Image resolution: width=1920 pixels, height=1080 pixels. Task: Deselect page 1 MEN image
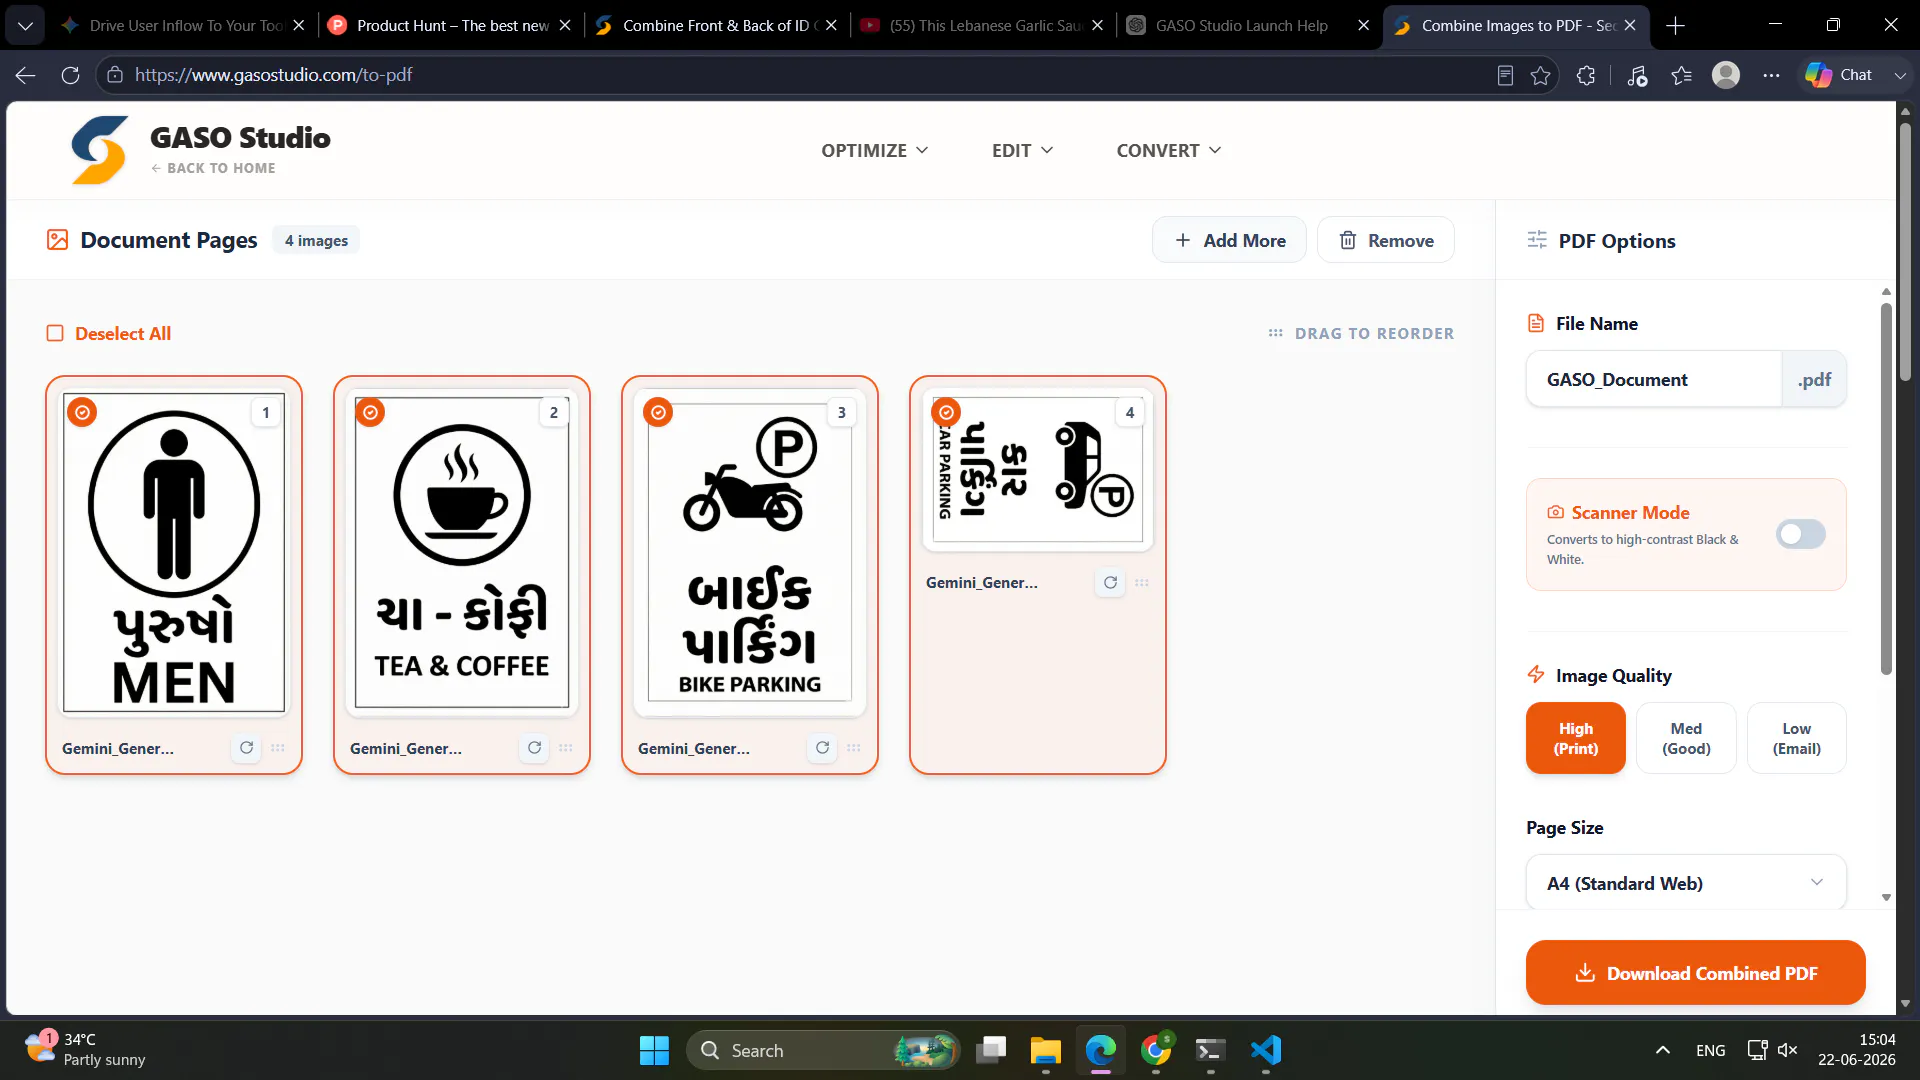click(82, 412)
